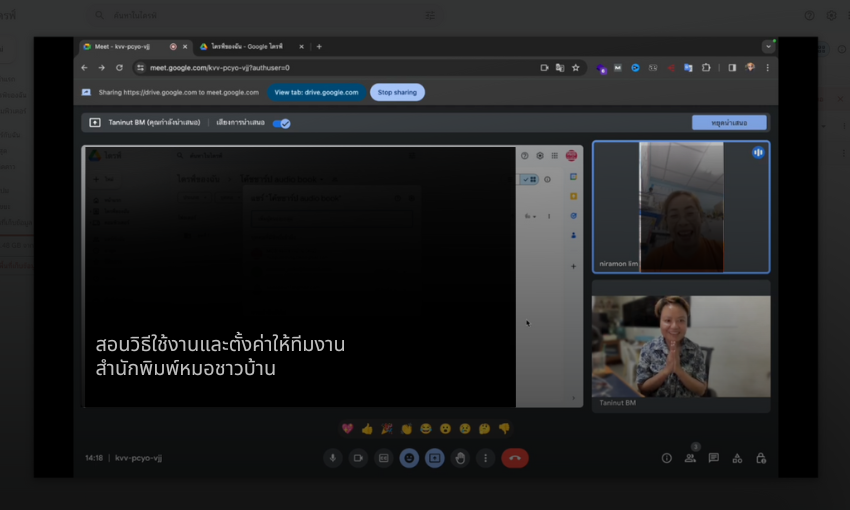Click the address bar URL
Screen dimensions: 850x510
click(220, 68)
